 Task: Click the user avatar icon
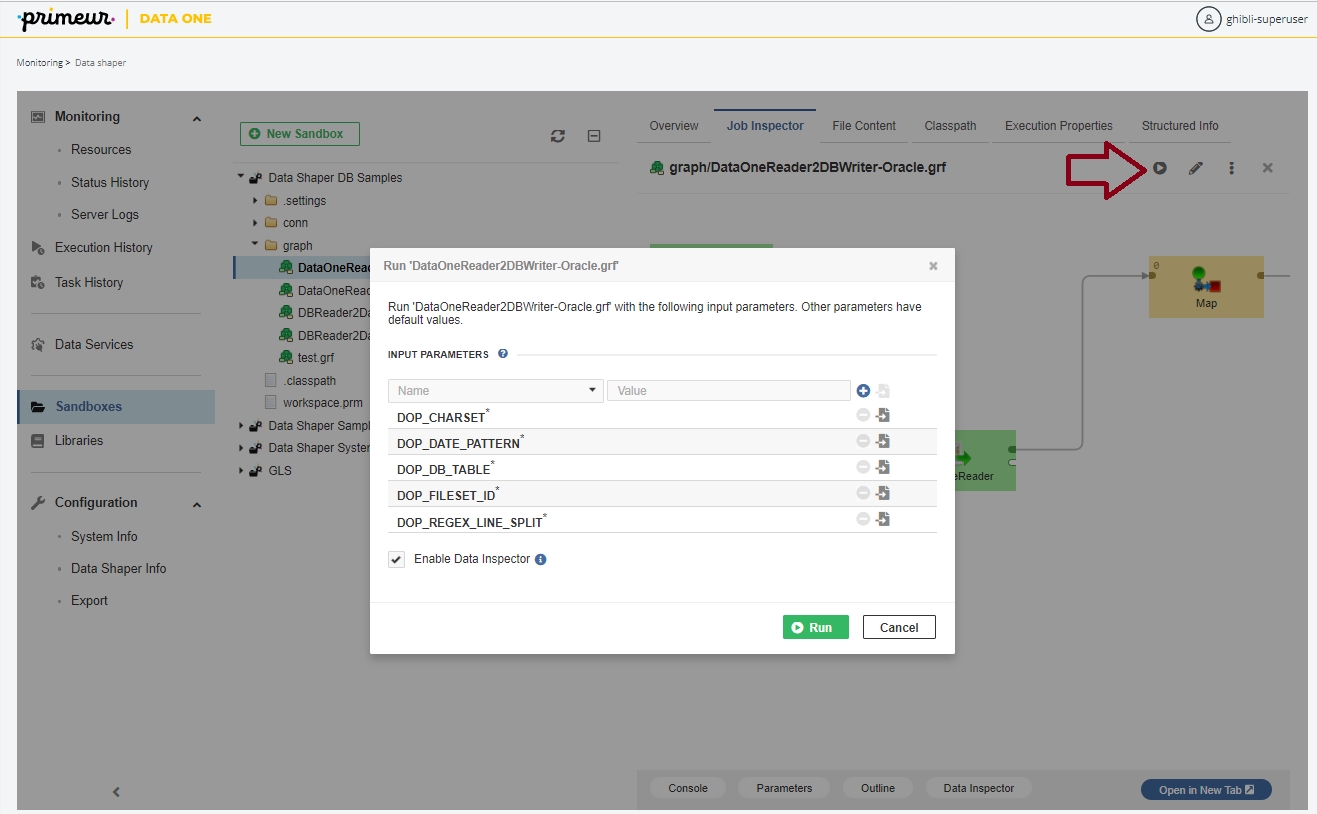[x=1209, y=18]
